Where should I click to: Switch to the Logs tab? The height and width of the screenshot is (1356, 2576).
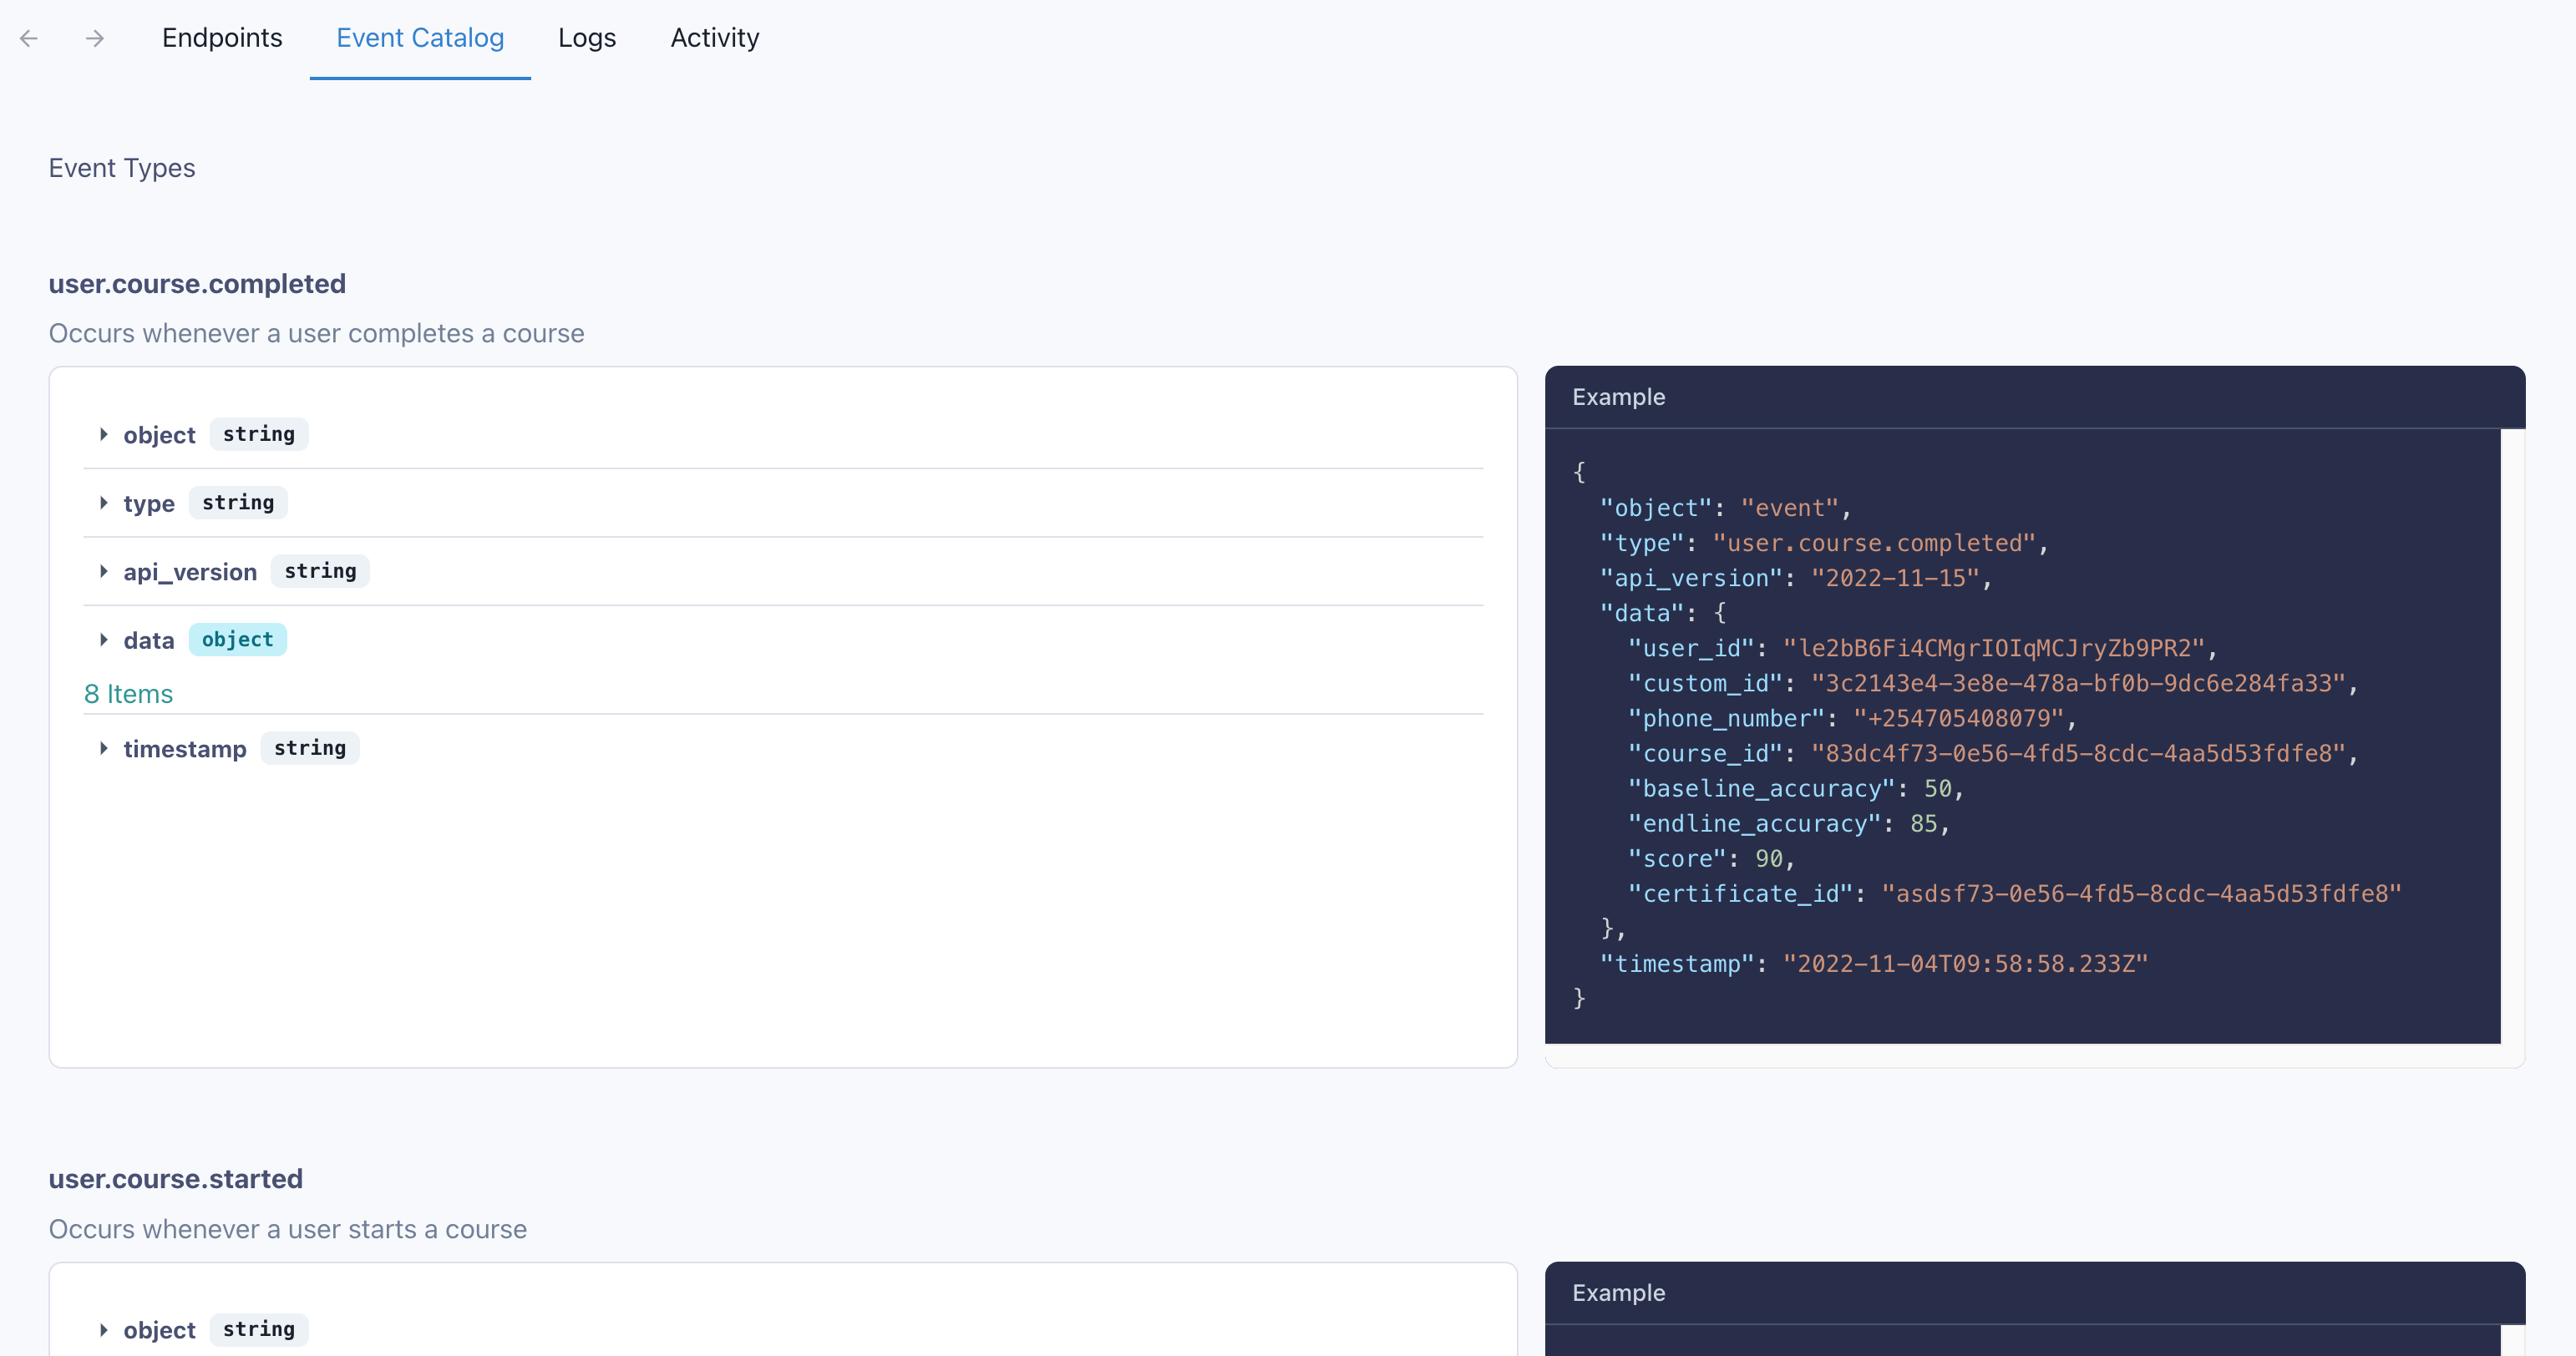coord(587,38)
